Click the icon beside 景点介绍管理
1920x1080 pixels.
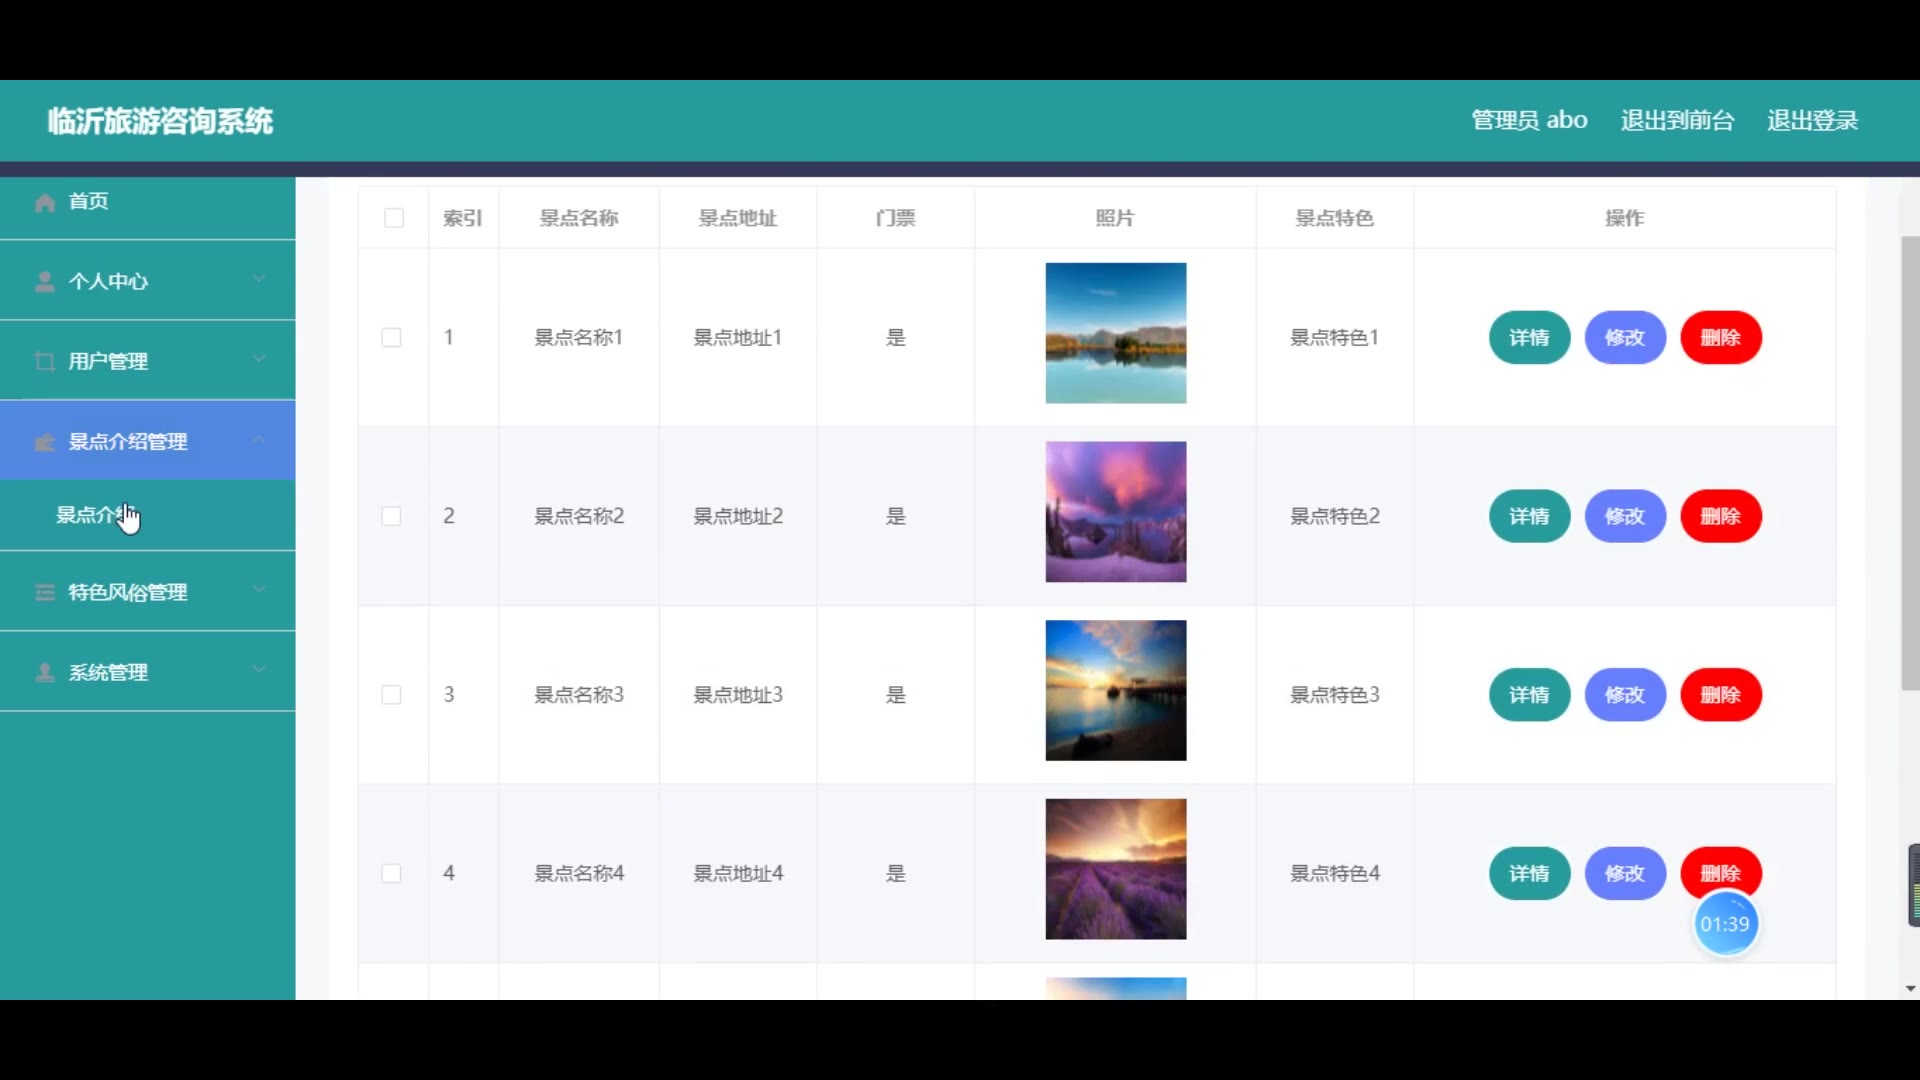[45, 442]
